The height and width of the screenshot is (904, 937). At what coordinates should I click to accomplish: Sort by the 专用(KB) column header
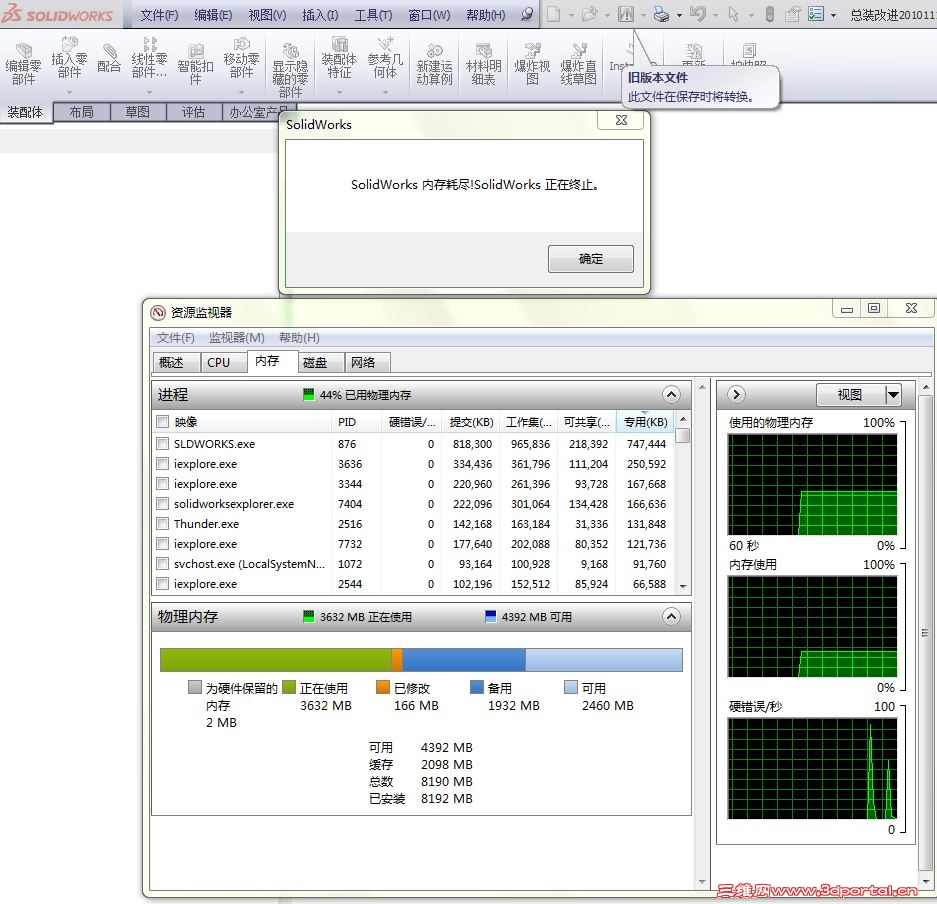[645, 422]
